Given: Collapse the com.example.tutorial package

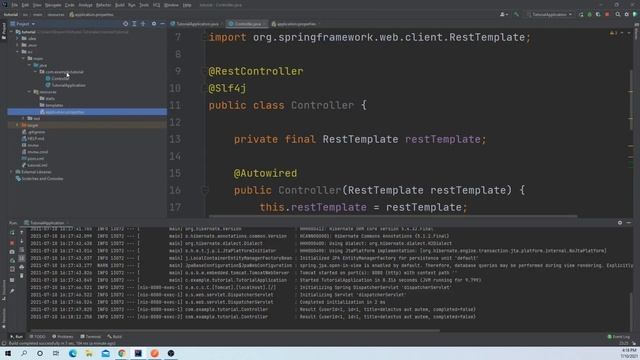Looking at the screenshot, I should click(x=36, y=72).
